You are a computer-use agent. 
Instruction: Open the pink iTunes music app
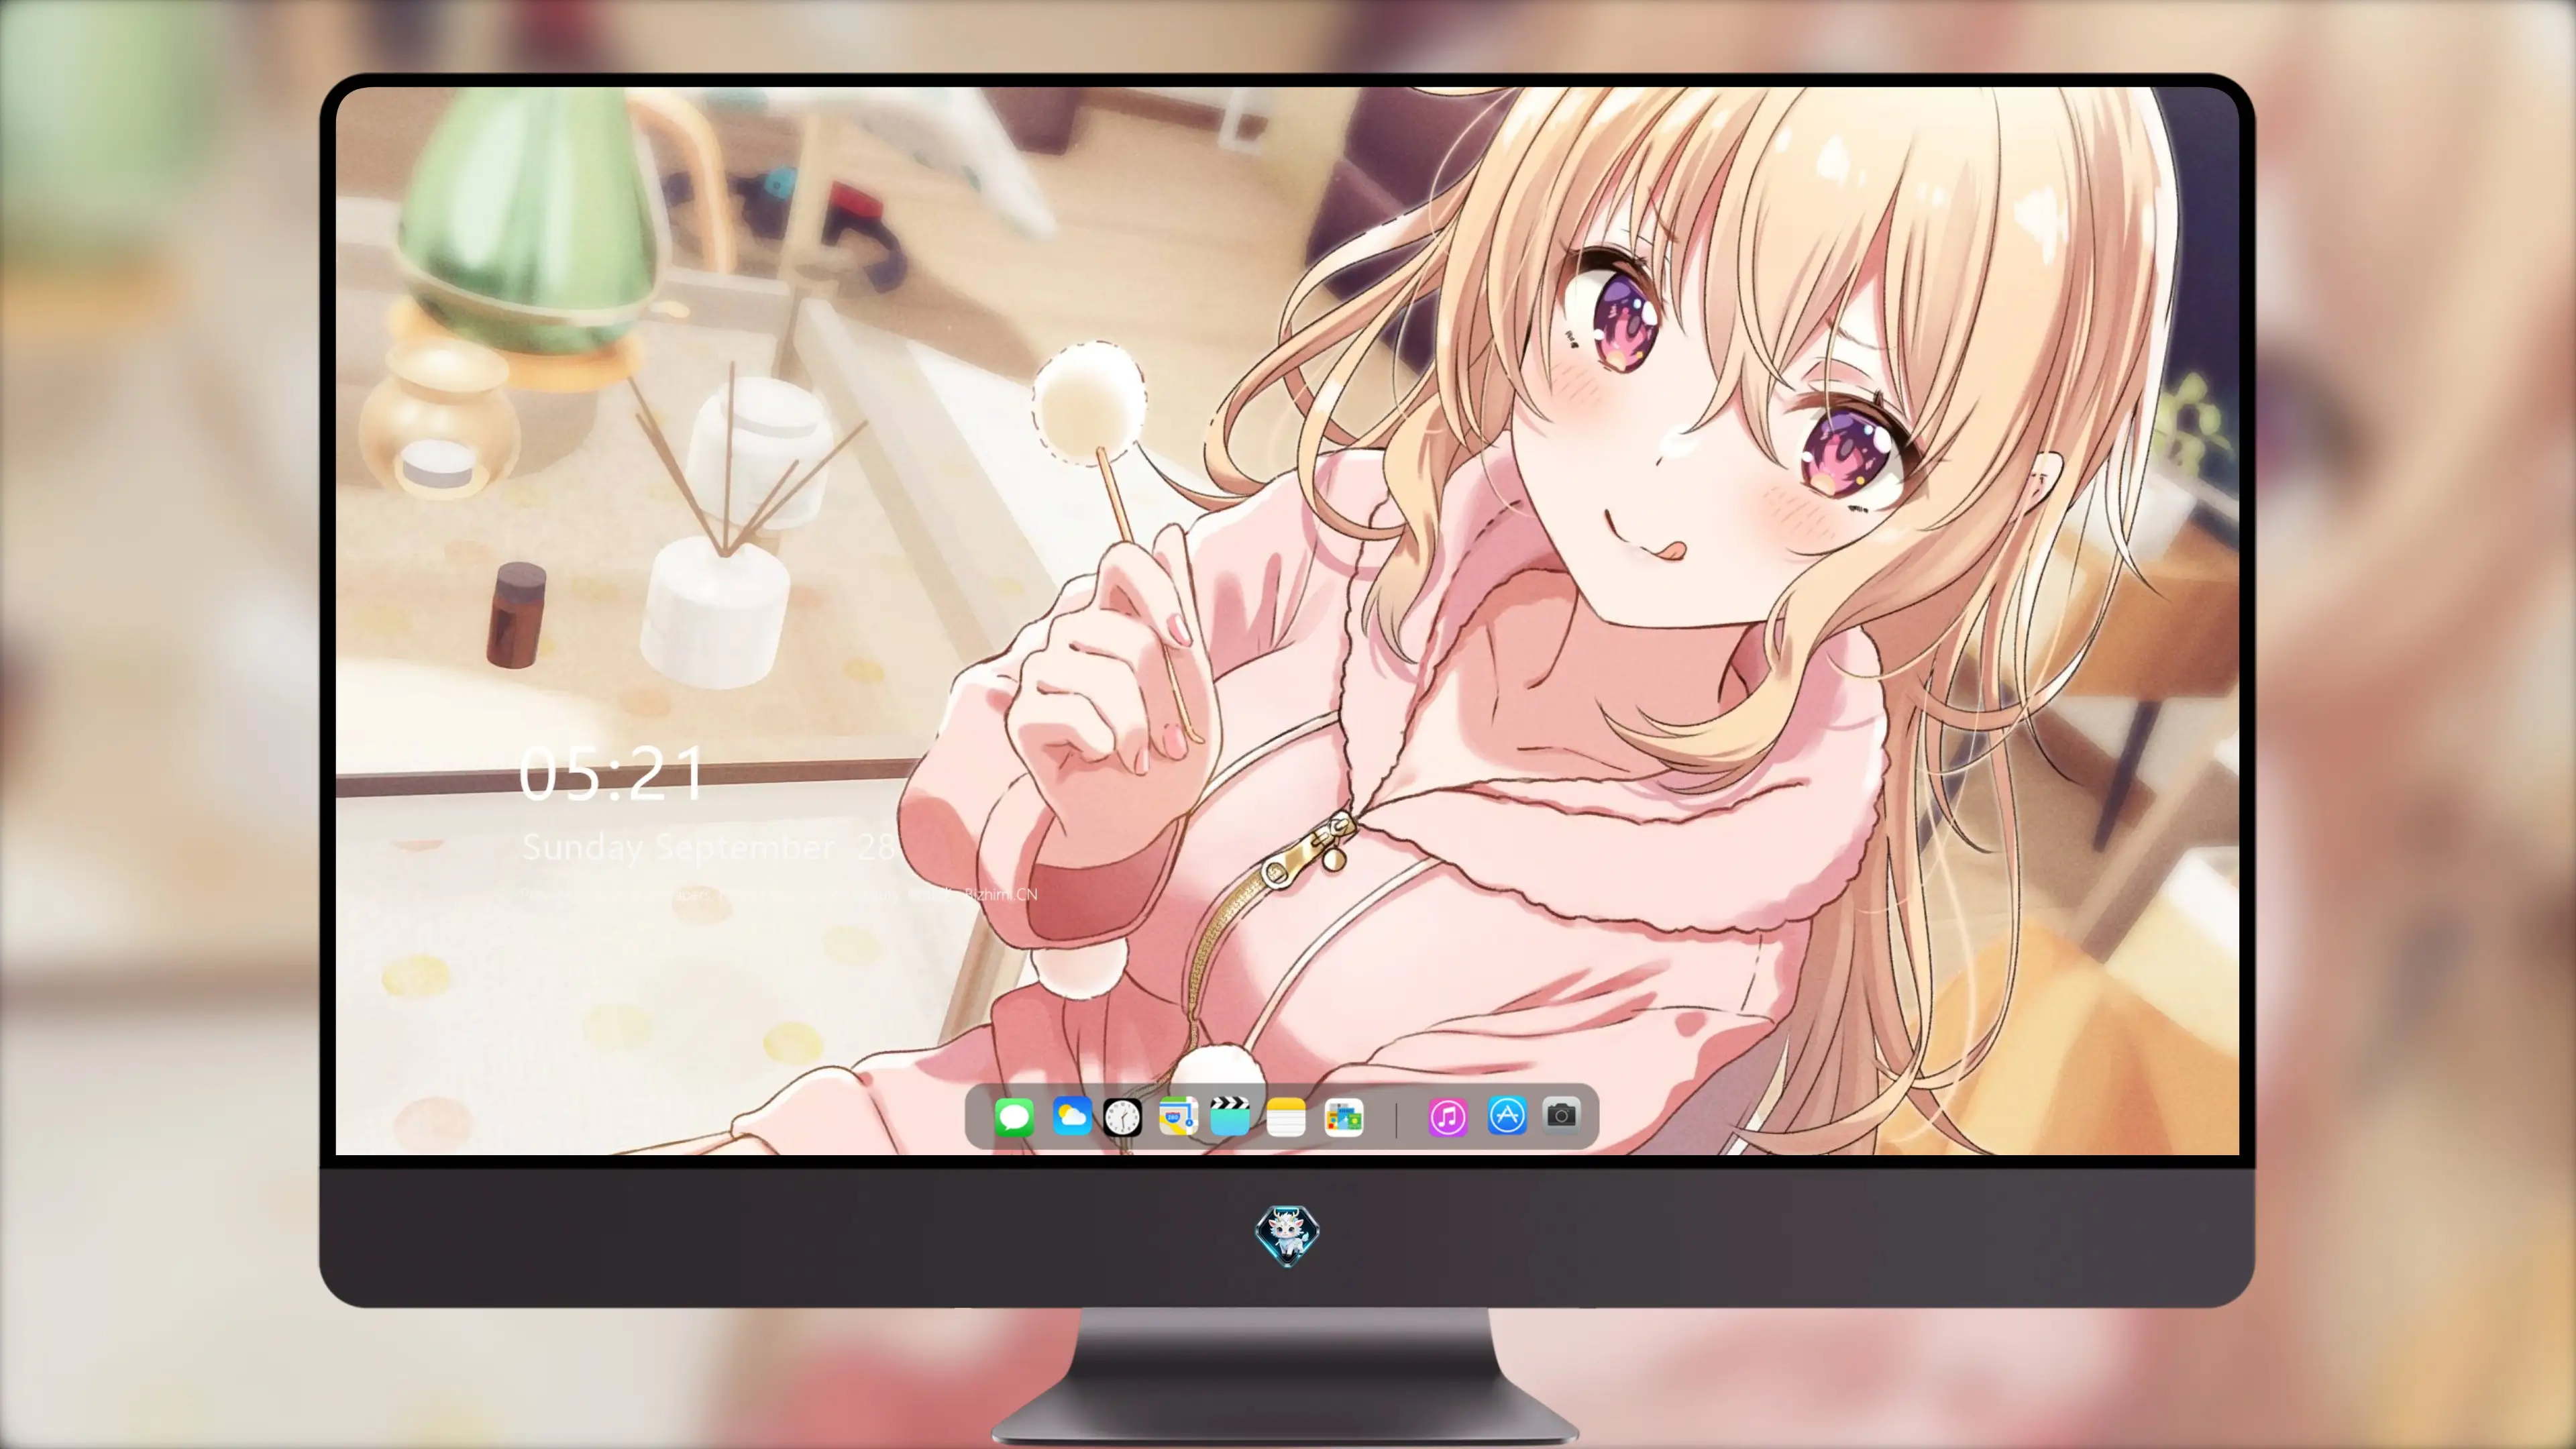pyautogui.click(x=1448, y=1117)
